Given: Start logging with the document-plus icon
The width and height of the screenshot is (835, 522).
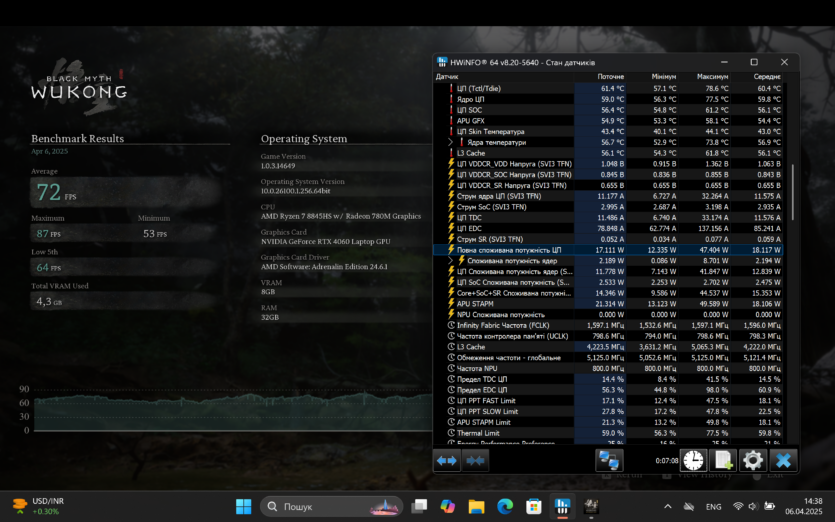Looking at the screenshot, I should (x=723, y=460).
